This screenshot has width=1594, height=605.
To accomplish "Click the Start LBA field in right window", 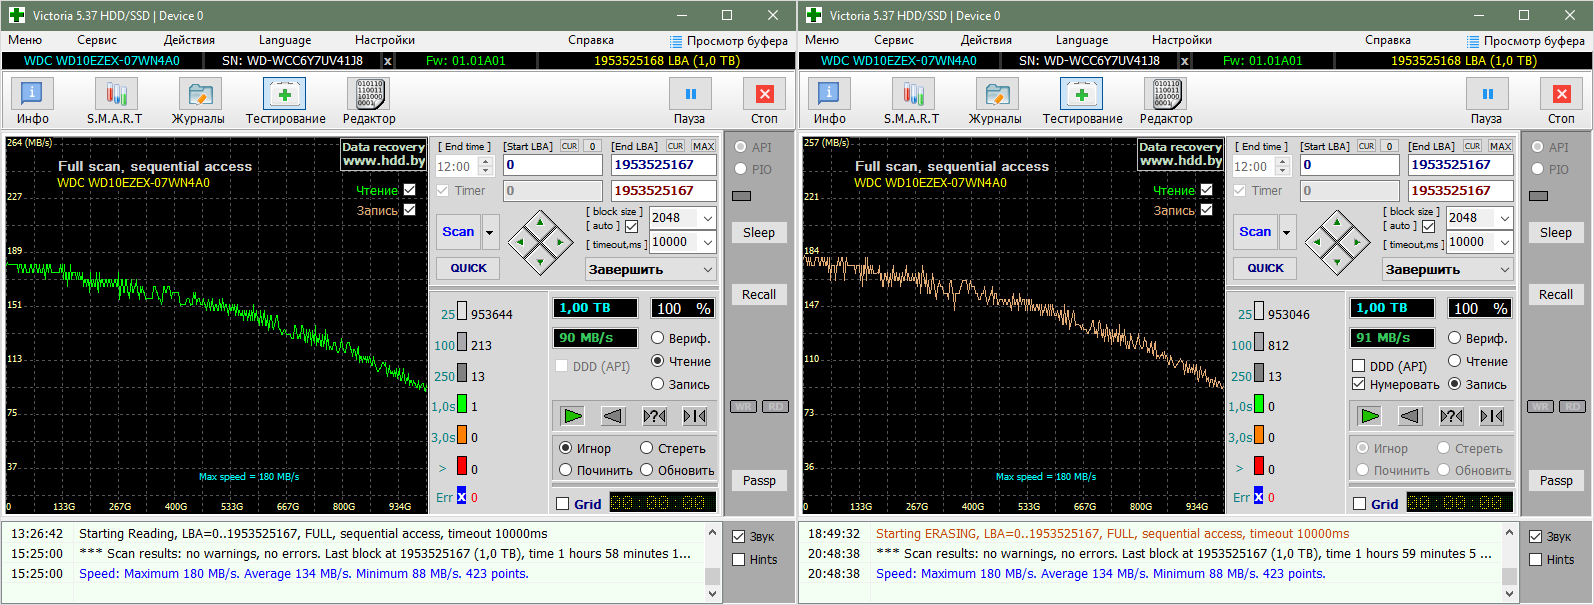I will pyautogui.click(x=1349, y=165).
